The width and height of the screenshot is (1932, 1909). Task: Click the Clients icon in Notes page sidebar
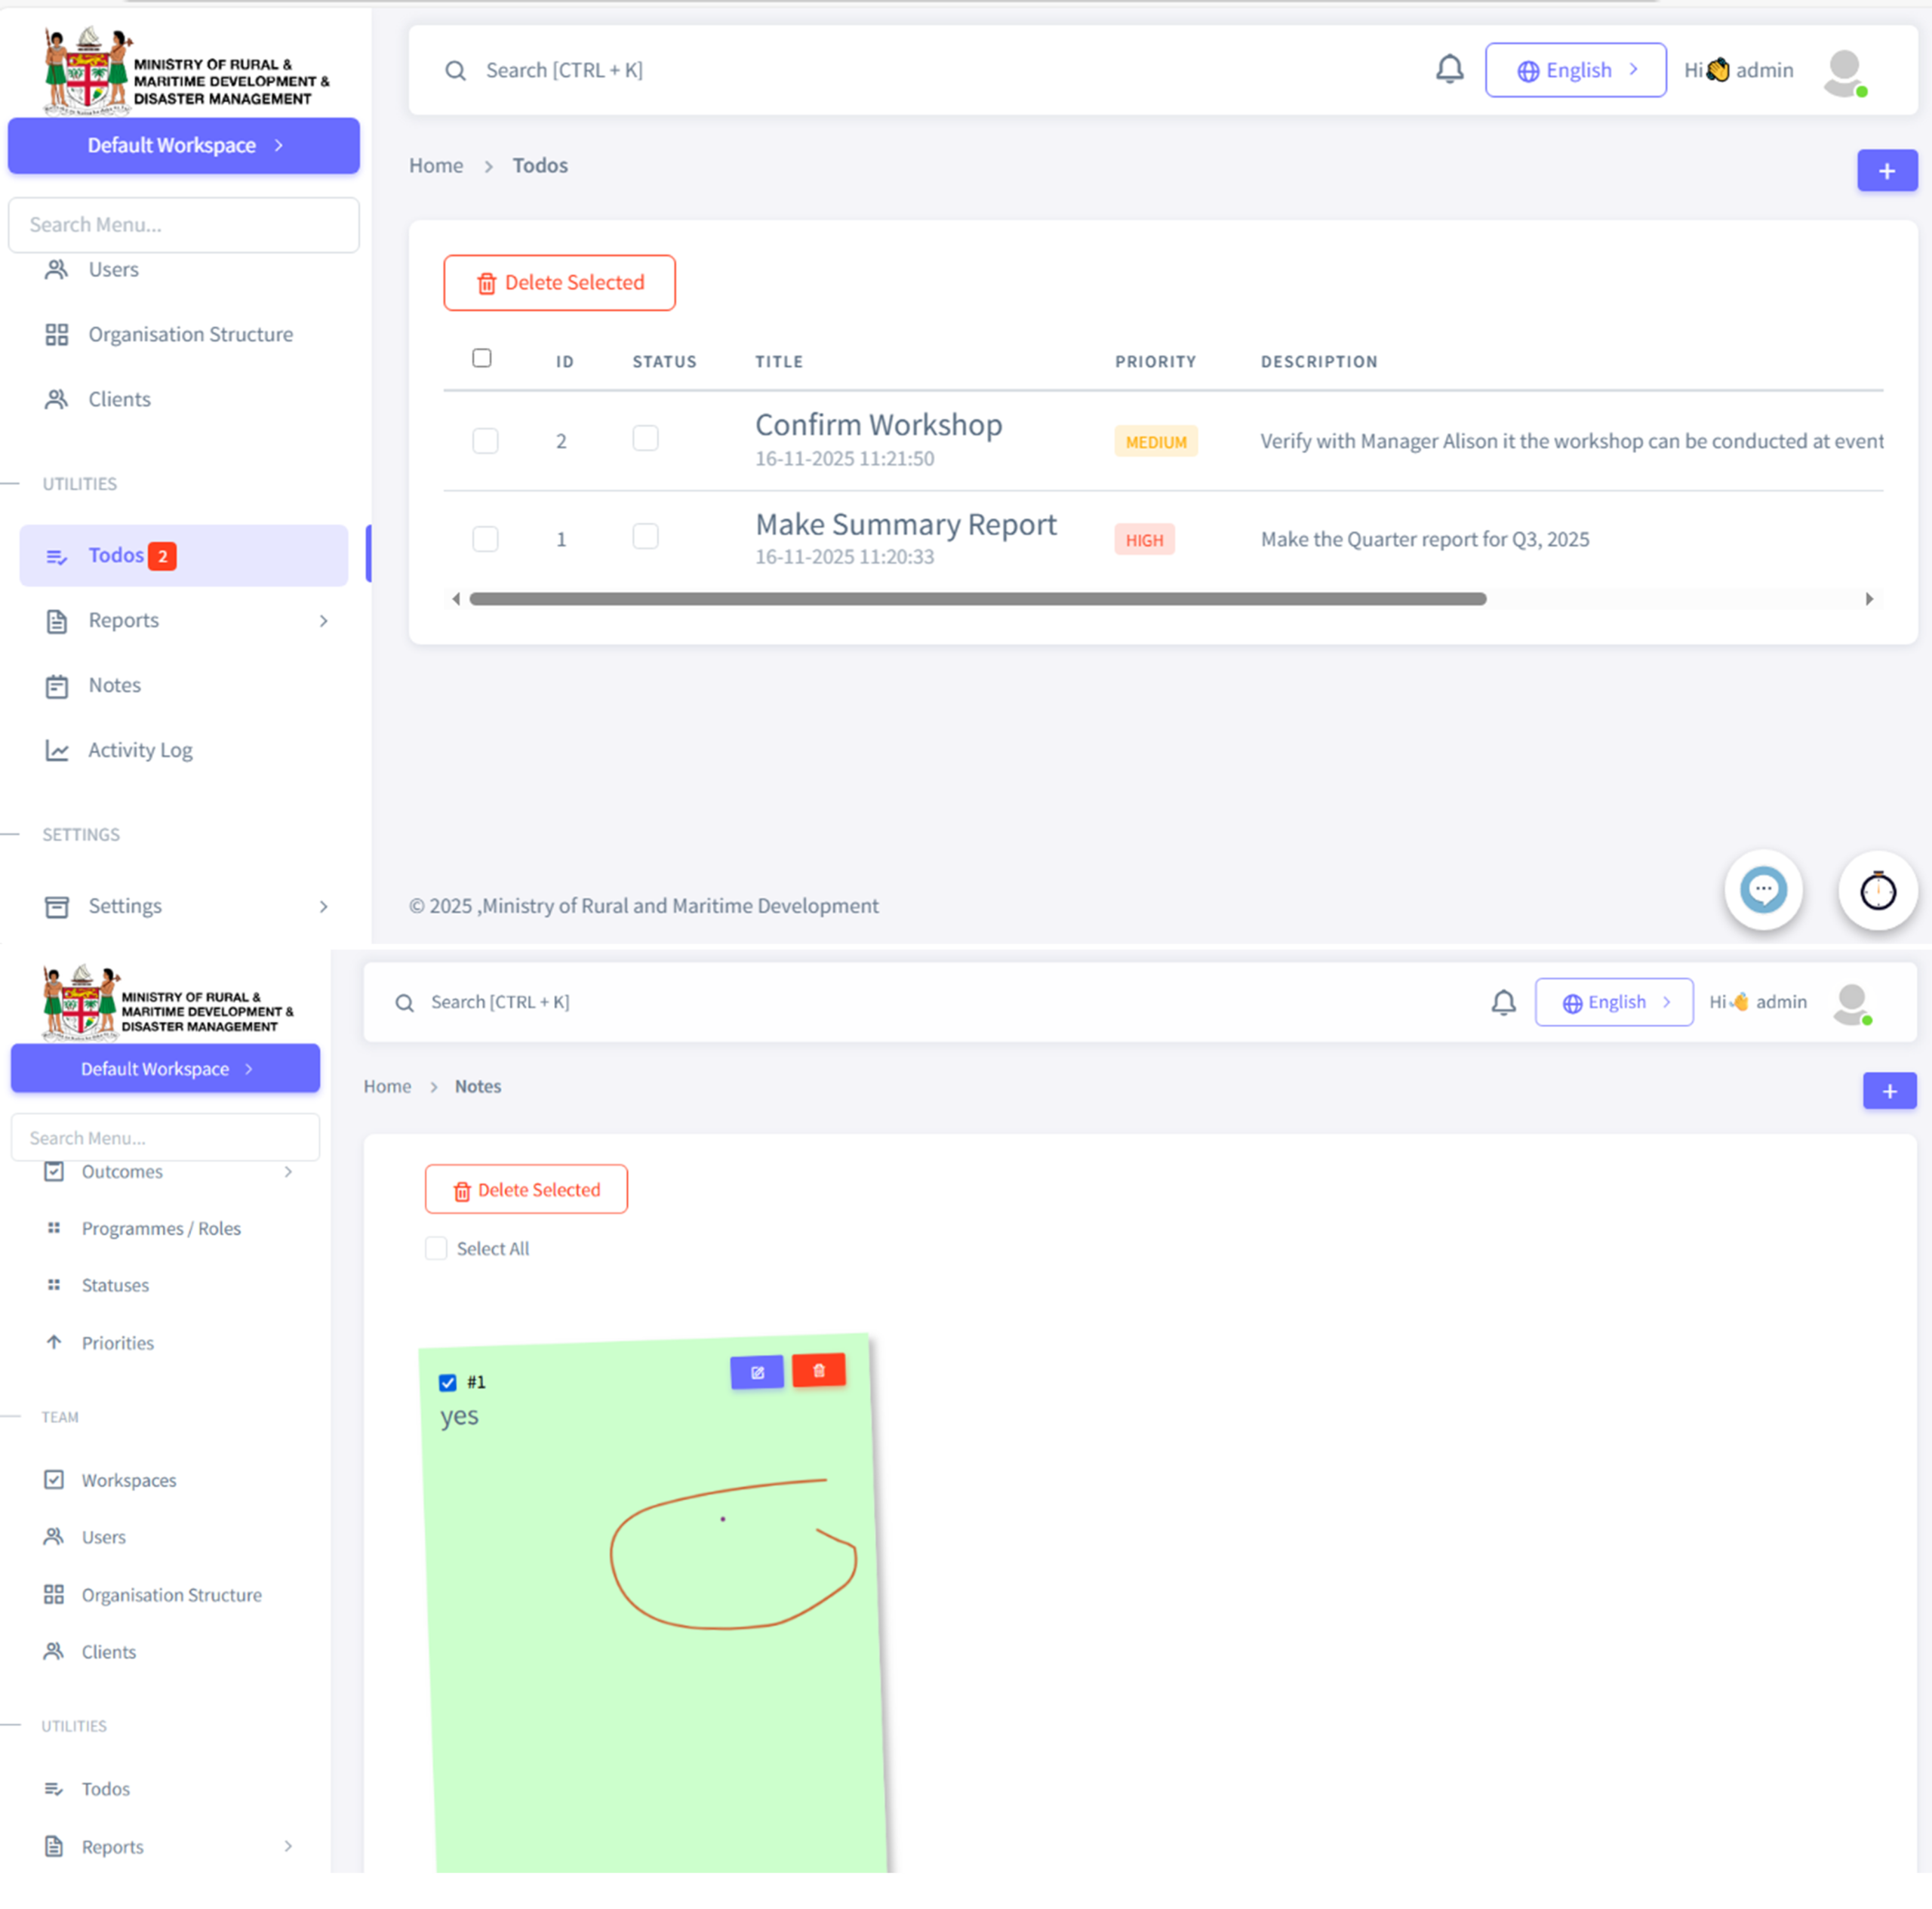coord(54,1651)
